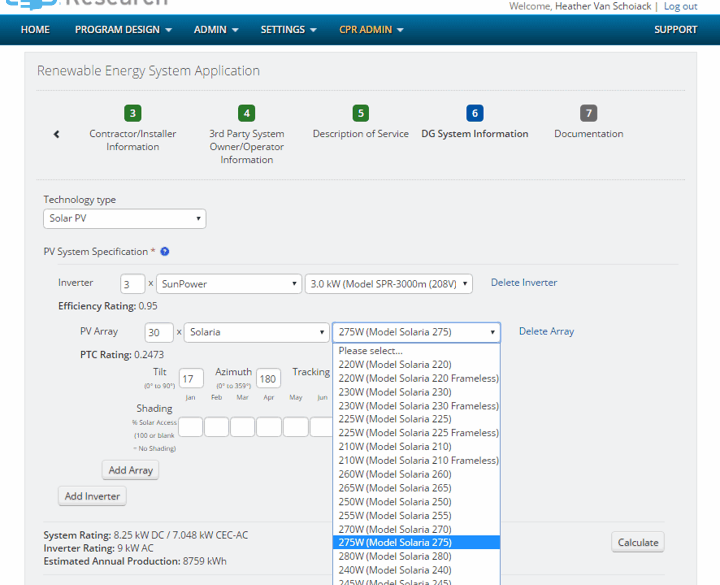This screenshot has height=585, width=720.
Task: Click the step 5 Description of Service badge
Action: tap(361, 113)
